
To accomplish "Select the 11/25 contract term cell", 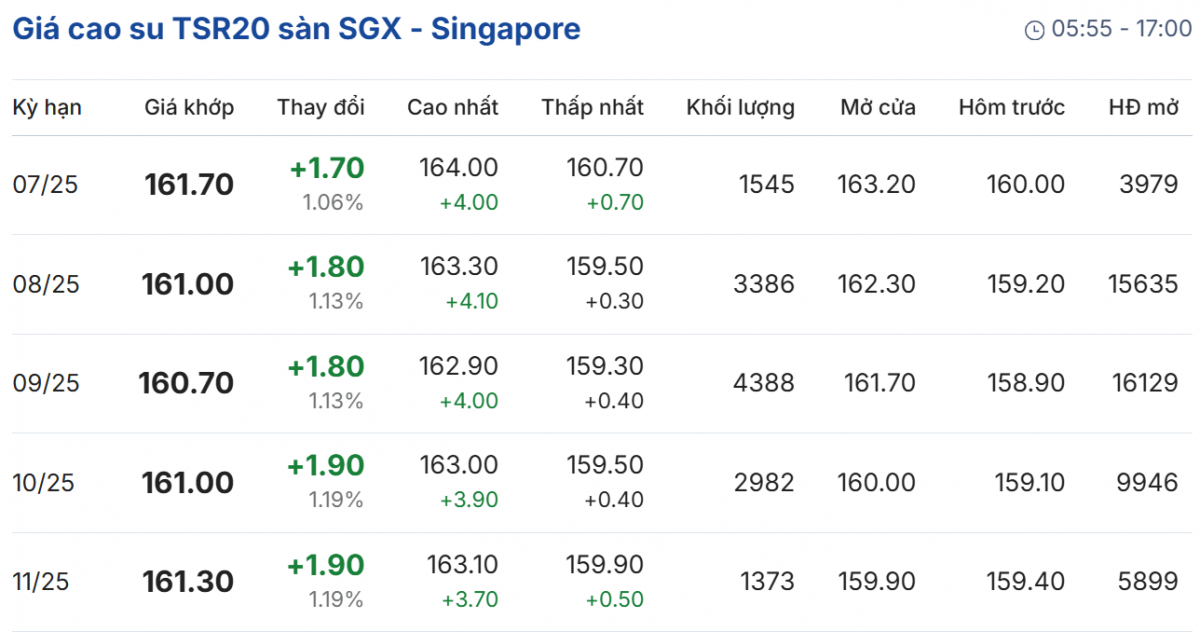I will point(41,582).
